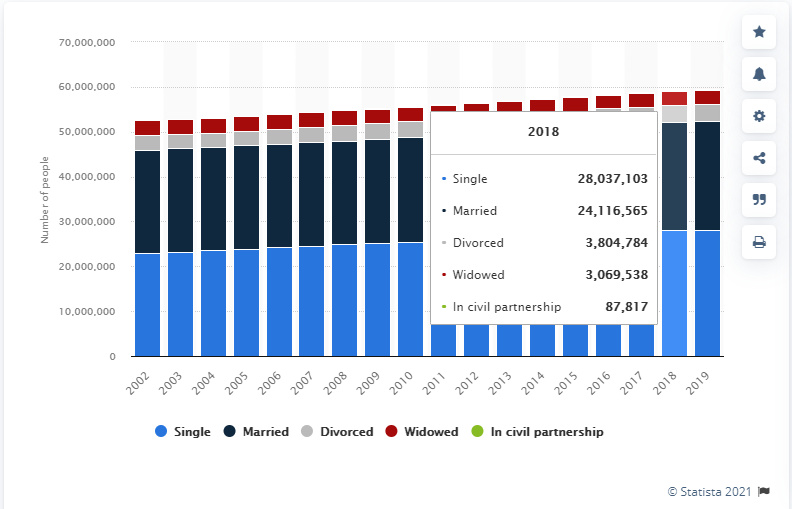Open chart settings gear icon
792x509 pixels.
759,116
